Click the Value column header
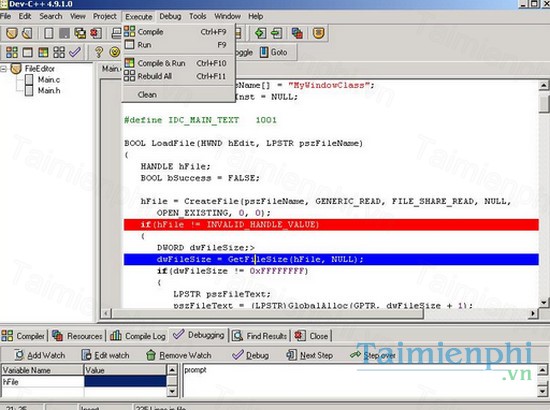Screen dimensions: 550x410 (x=125, y=370)
